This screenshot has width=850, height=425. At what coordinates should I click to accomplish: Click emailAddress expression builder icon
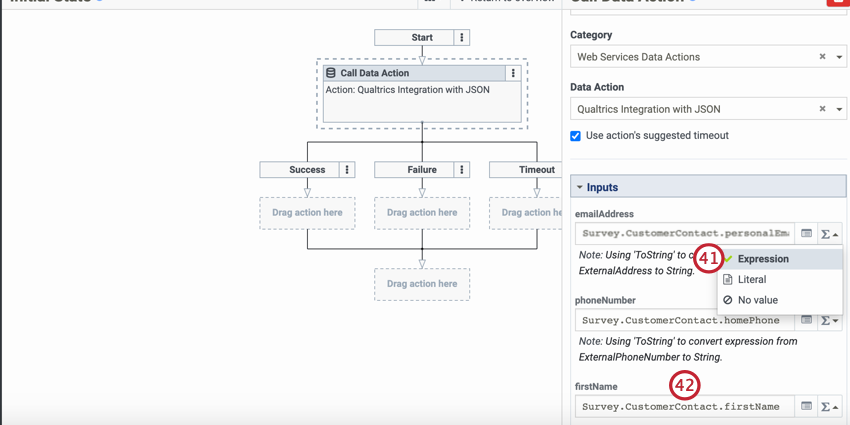pos(807,234)
